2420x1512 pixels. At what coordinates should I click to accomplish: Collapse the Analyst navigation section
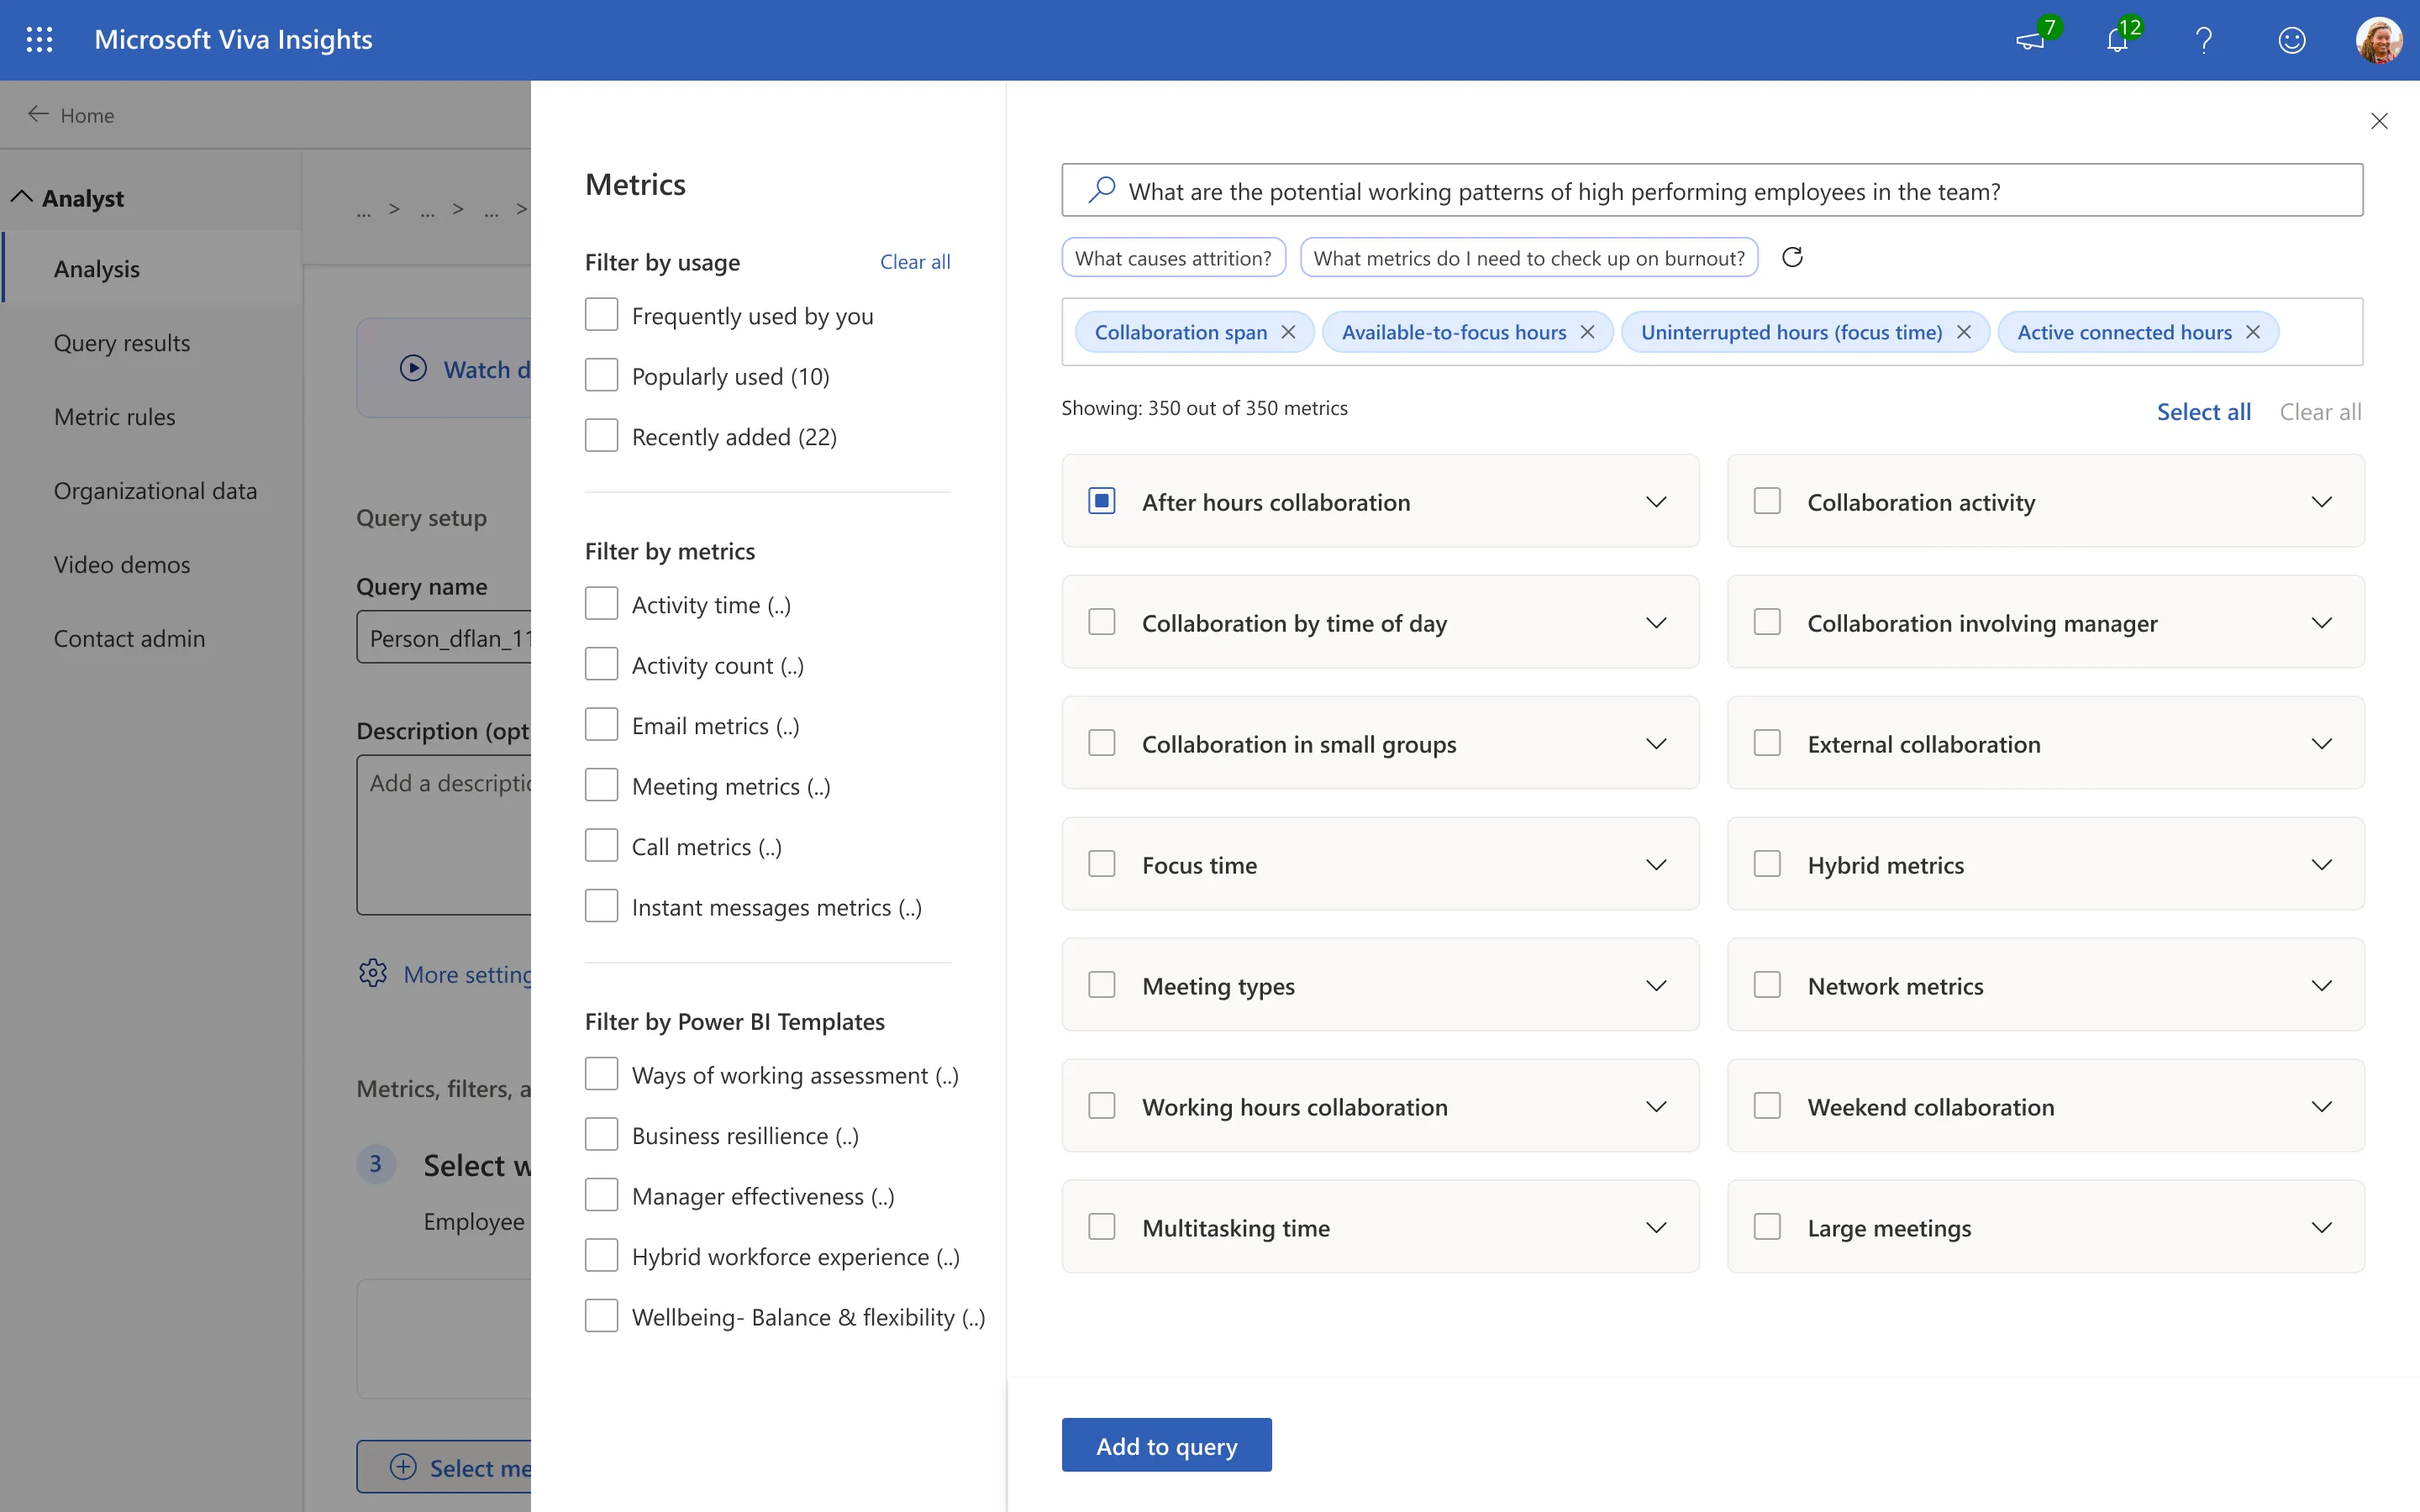[x=22, y=197]
